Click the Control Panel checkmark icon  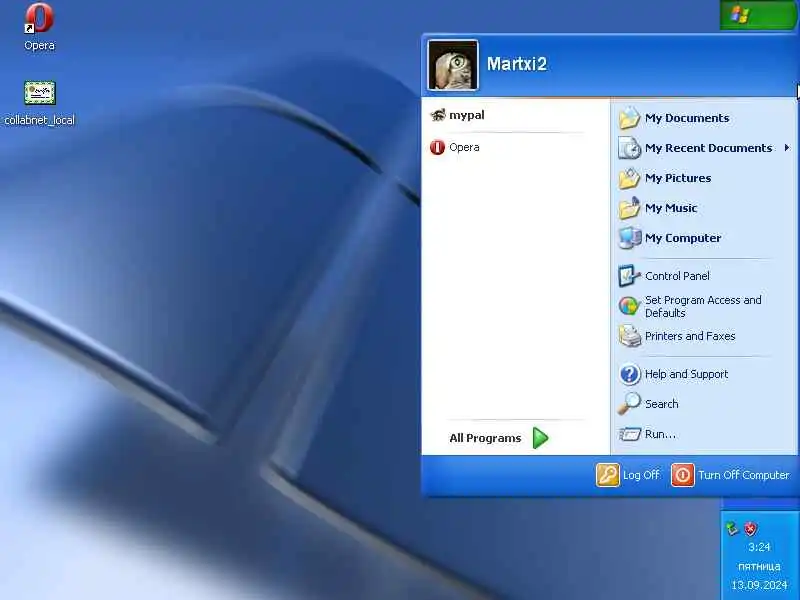tap(629, 276)
